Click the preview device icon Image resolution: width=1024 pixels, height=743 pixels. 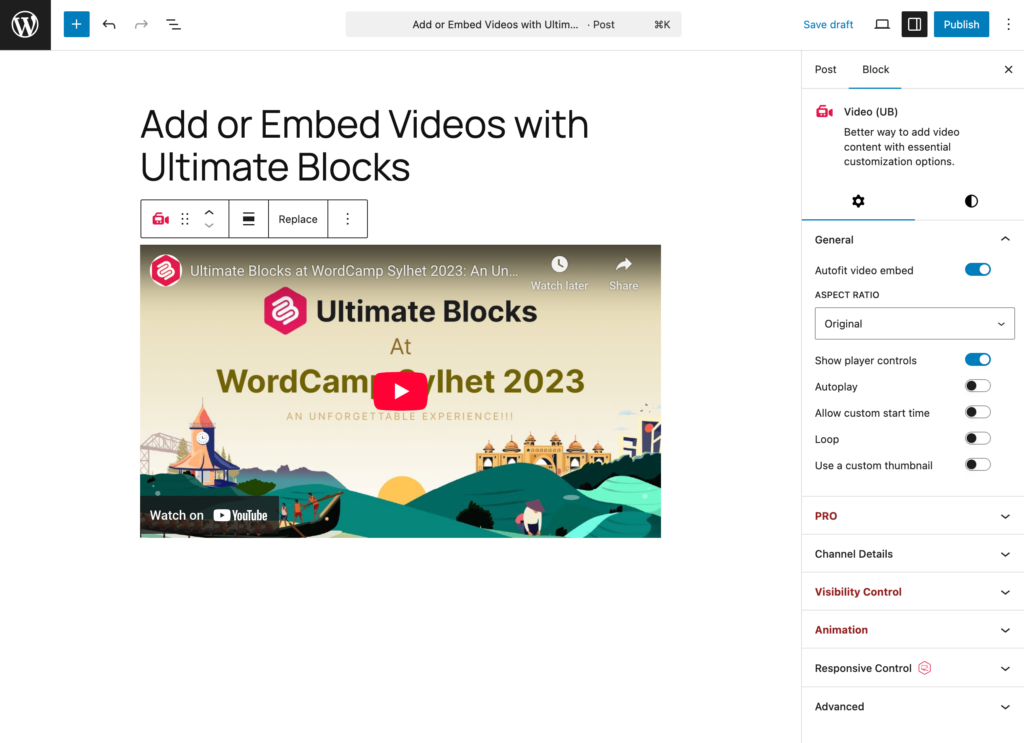[x=882, y=24]
